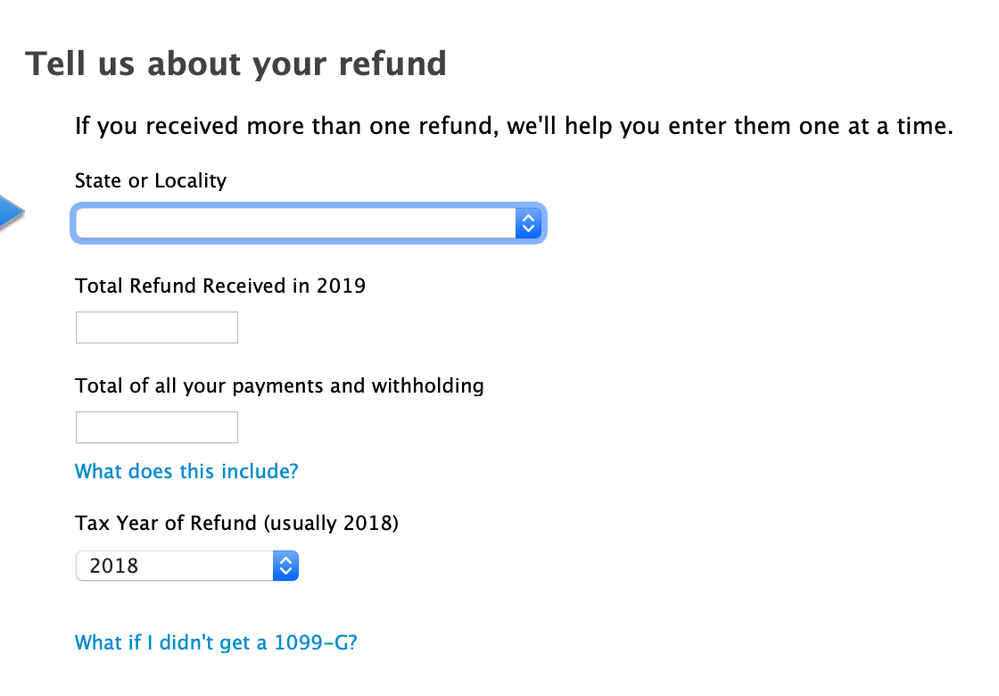999x696 pixels.
Task: Click the State or Locality up-down chevron icon
Action: click(528, 223)
